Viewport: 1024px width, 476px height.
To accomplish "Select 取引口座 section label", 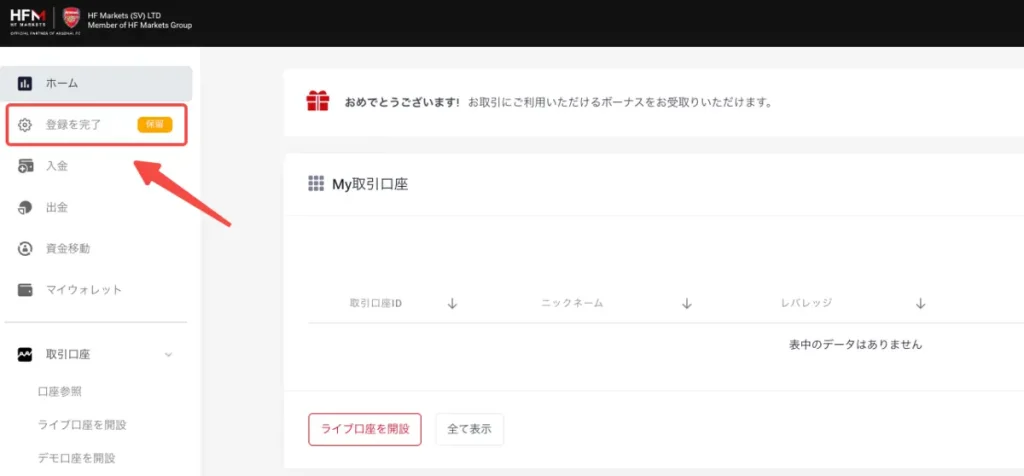I will click(x=68, y=355).
